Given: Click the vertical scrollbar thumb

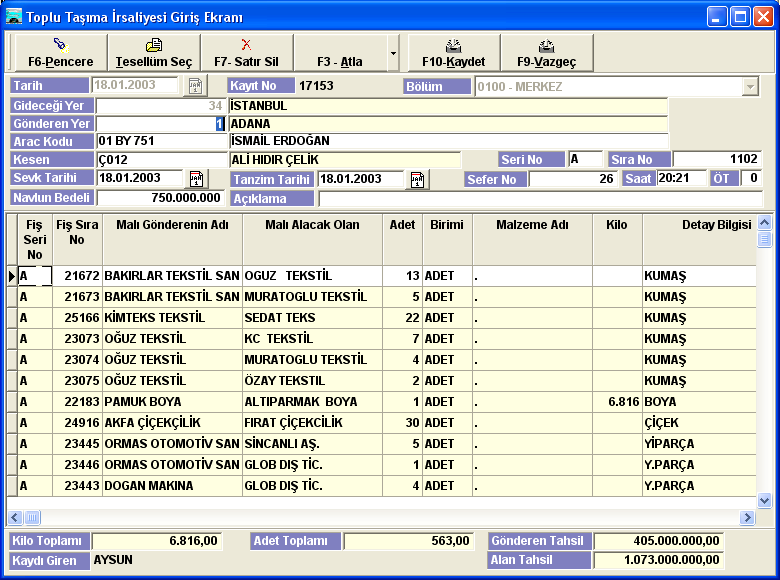Looking at the screenshot, I should coord(764,239).
